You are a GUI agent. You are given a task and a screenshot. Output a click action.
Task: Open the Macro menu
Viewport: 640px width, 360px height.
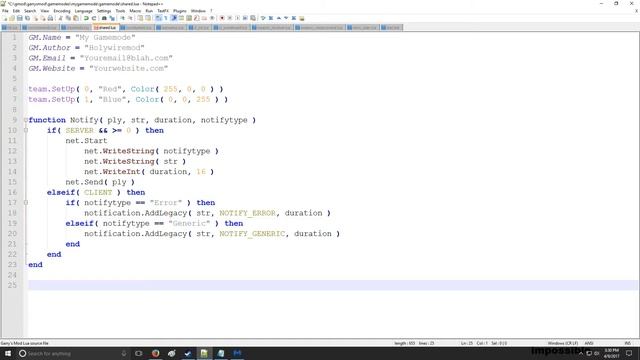(136, 11)
